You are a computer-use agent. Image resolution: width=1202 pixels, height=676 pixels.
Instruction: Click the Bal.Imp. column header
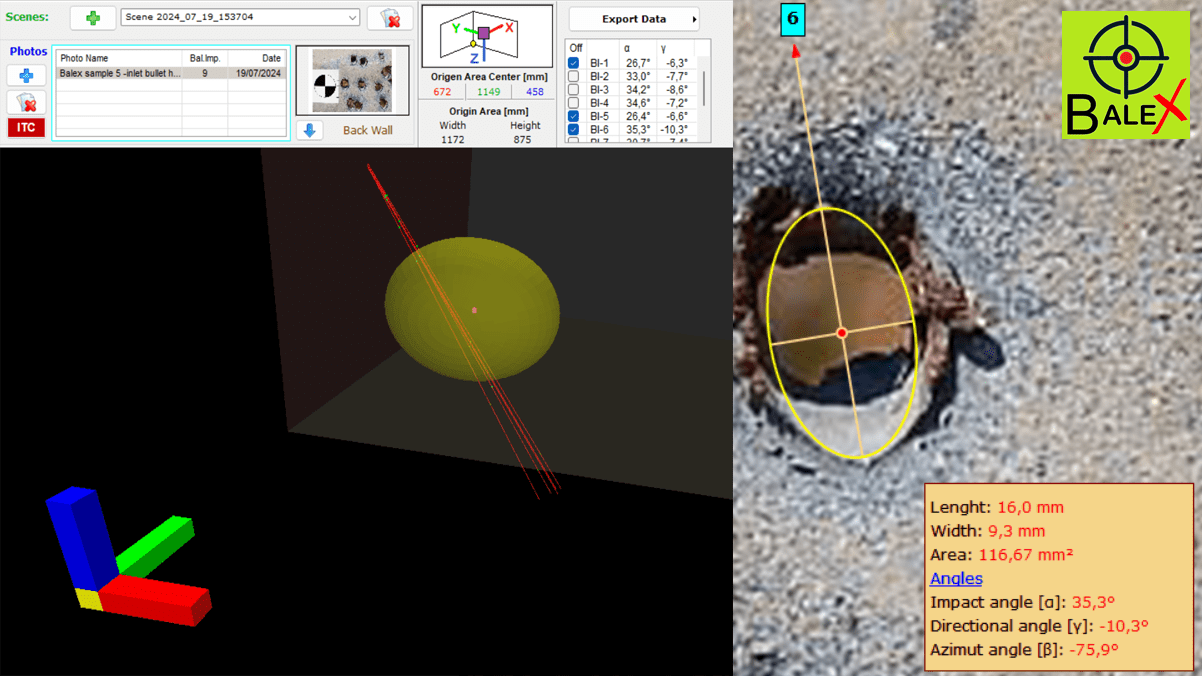(205, 58)
